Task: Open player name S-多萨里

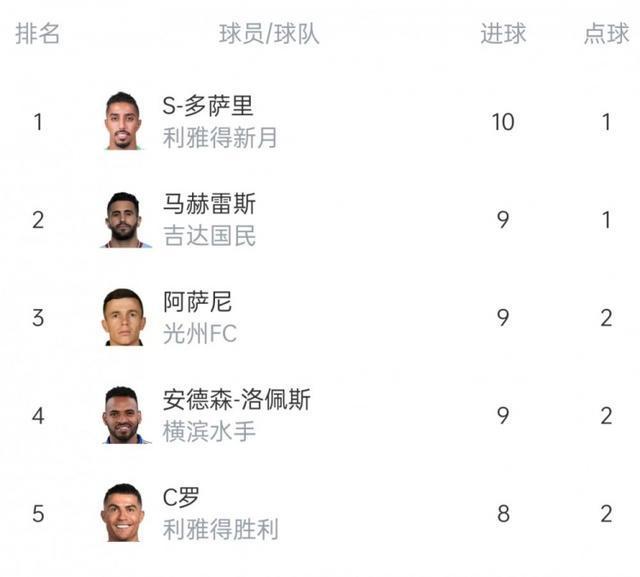Action: pyautogui.click(x=207, y=107)
